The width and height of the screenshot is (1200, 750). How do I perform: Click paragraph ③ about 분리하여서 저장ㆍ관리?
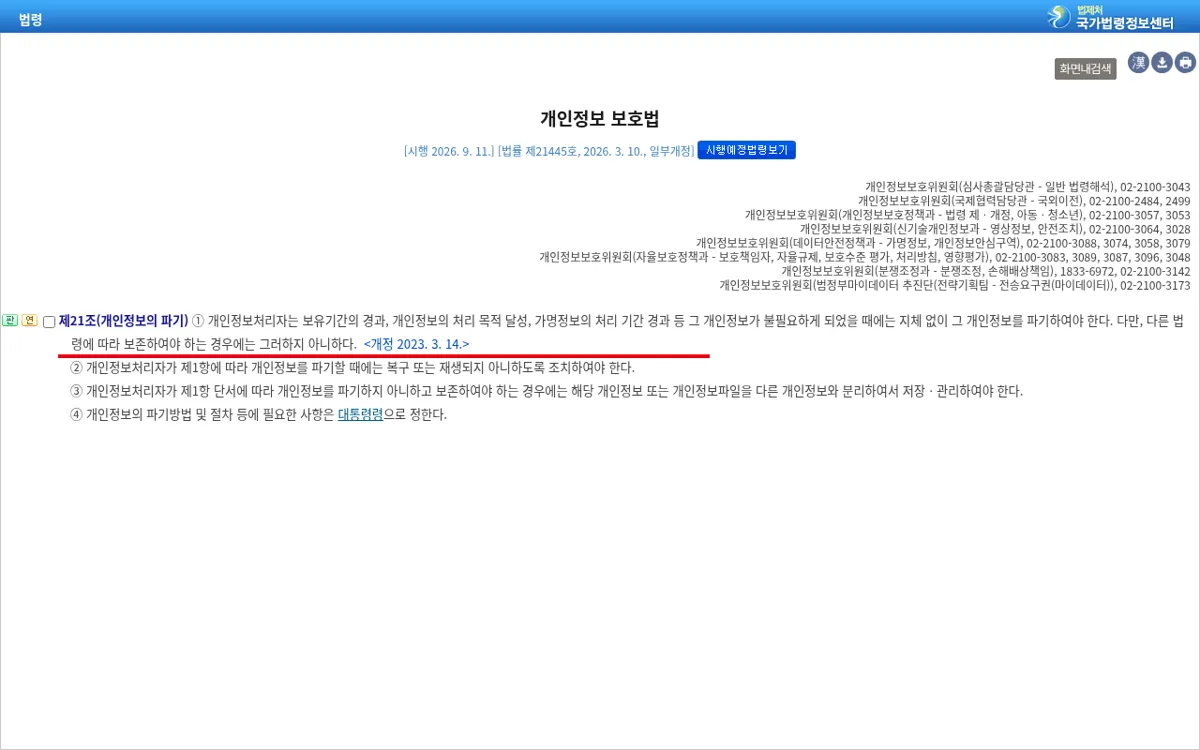(546, 391)
